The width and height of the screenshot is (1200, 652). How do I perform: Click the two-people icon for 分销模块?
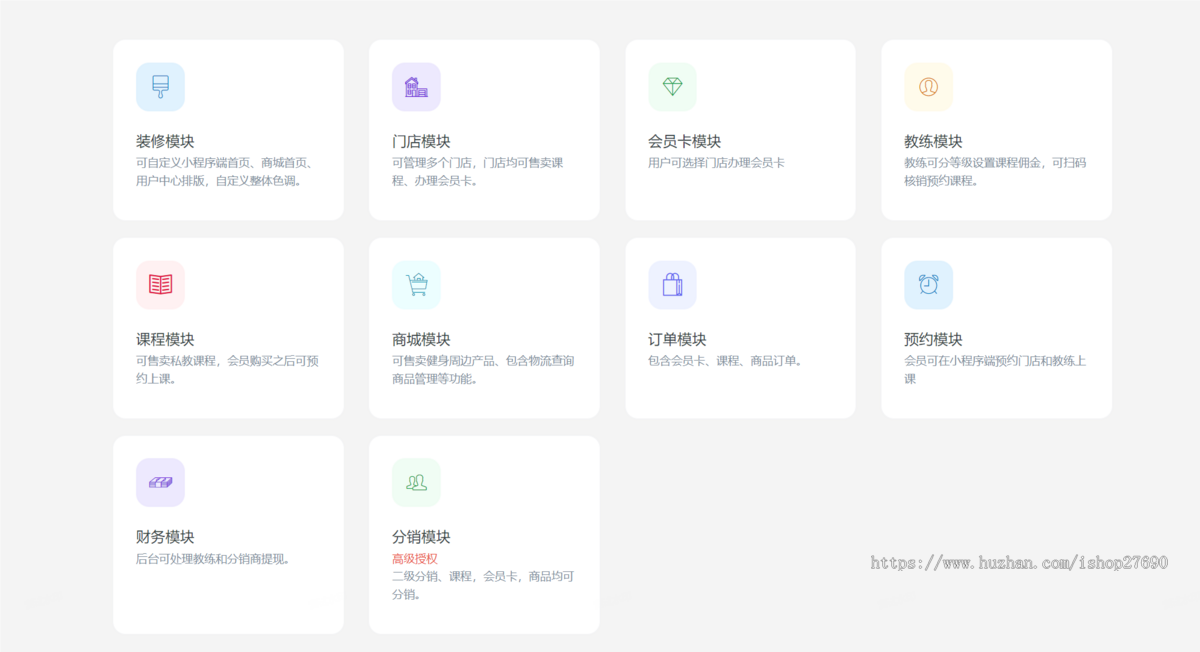click(416, 482)
